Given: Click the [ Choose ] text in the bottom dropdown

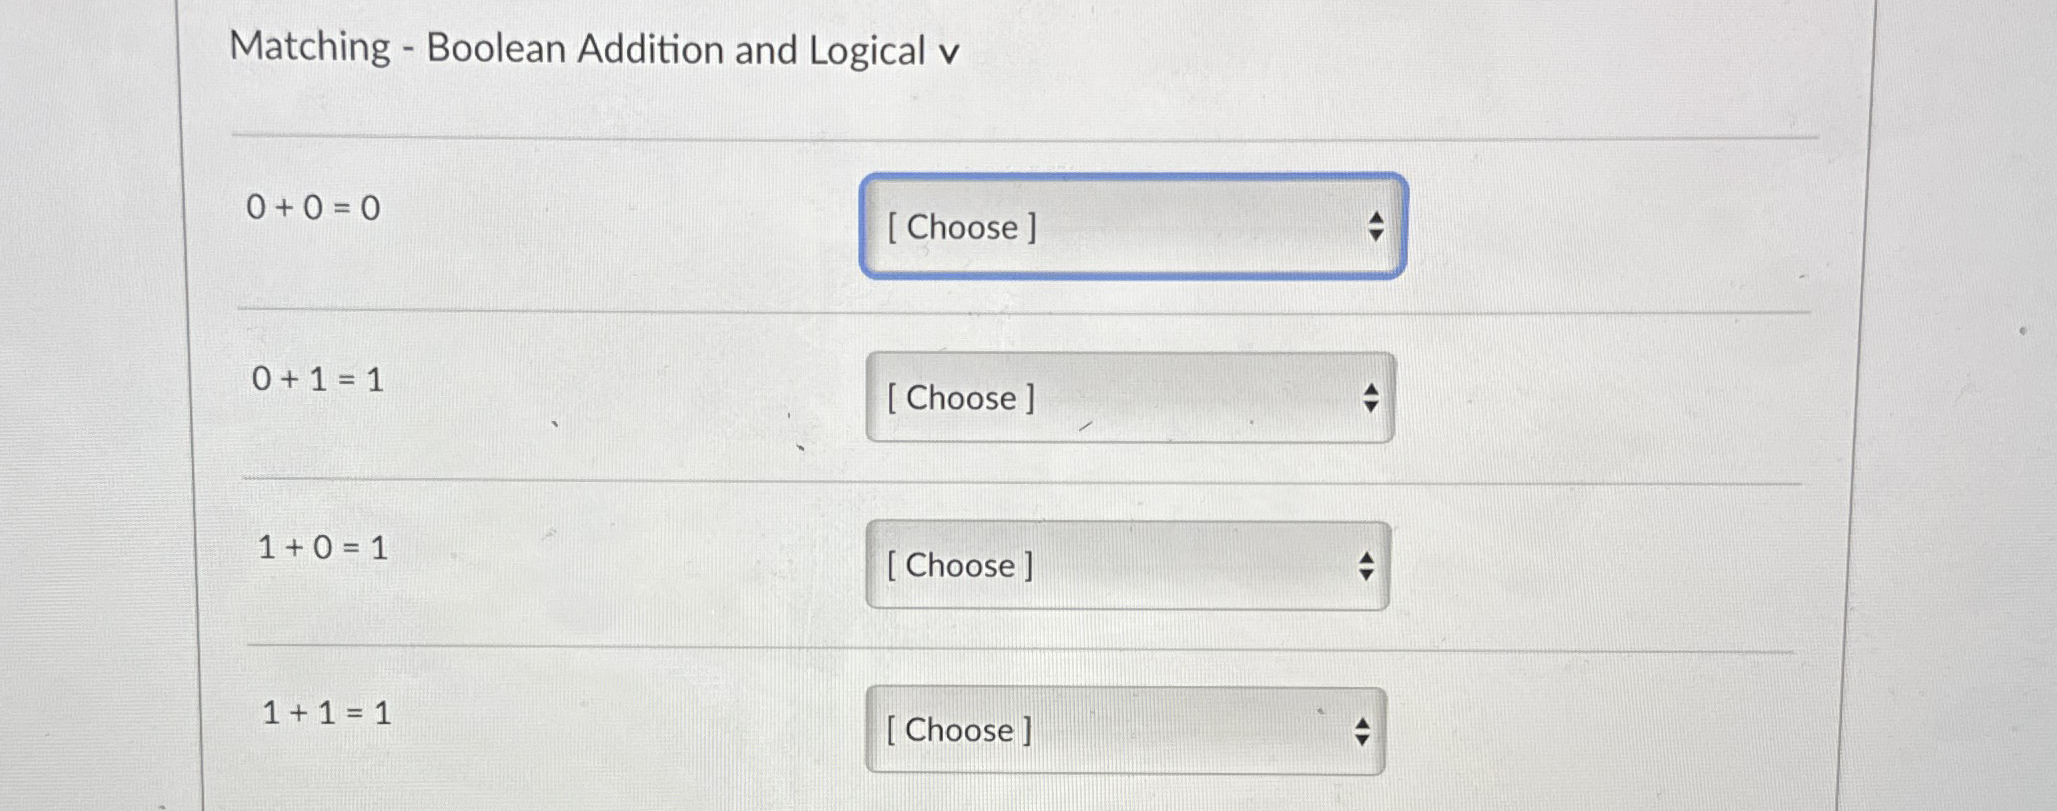Looking at the screenshot, I should tap(958, 731).
